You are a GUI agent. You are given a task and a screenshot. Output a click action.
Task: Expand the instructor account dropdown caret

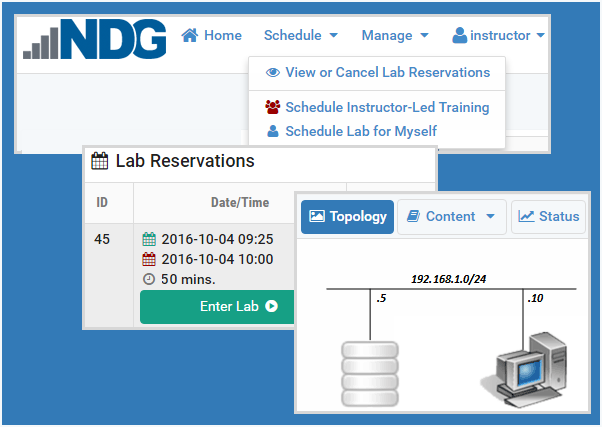point(541,35)
